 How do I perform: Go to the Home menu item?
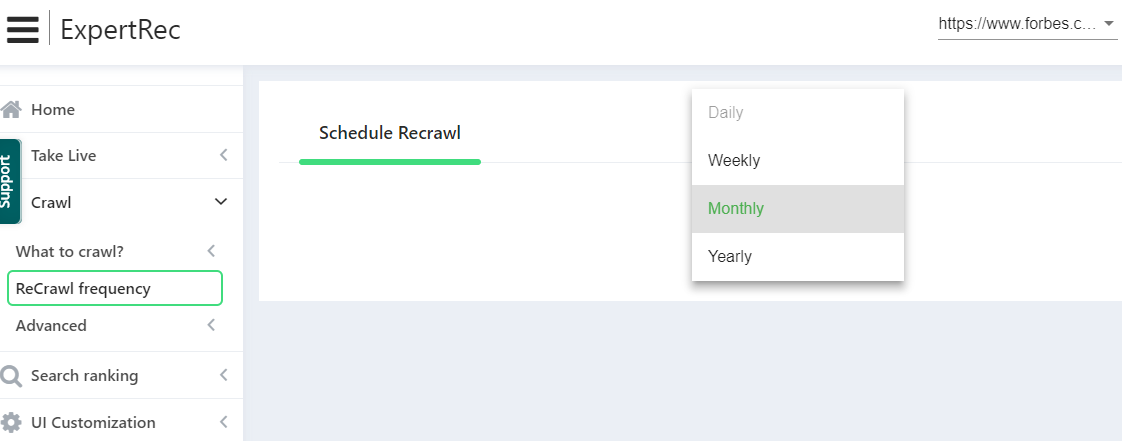coord(53,109)
